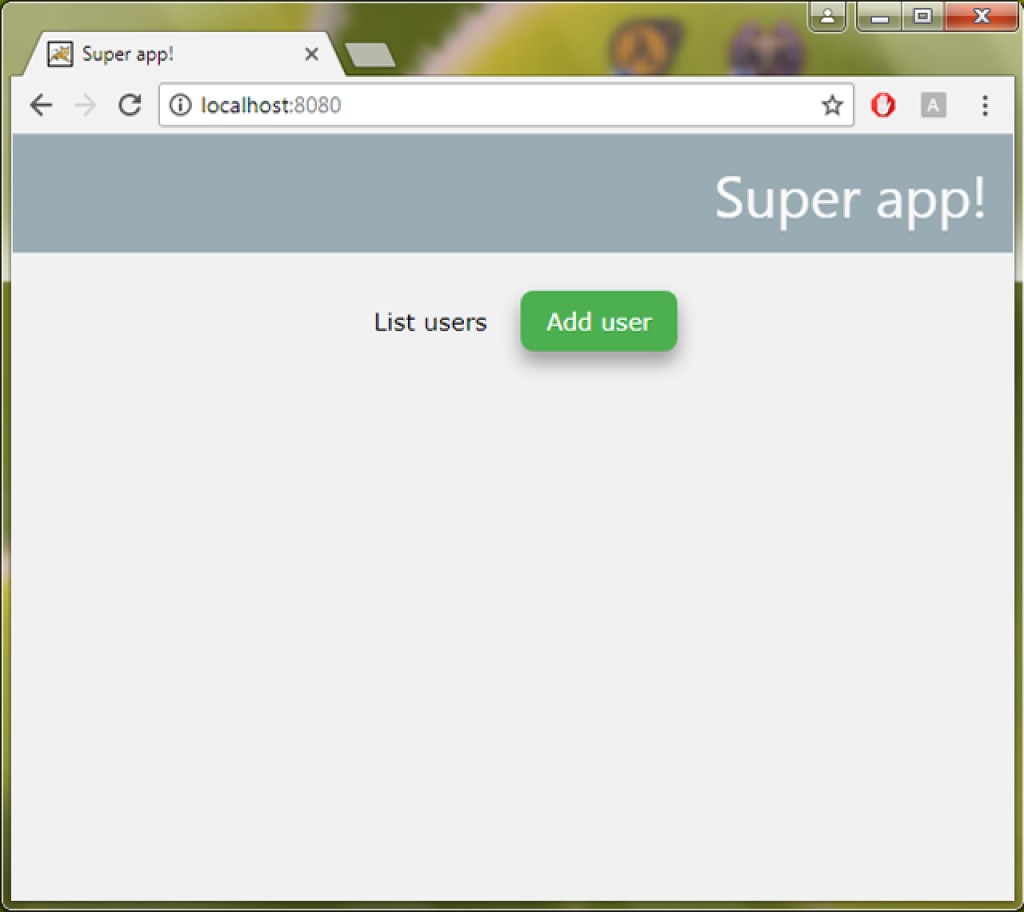Open the Chrome user profile button
This screenshot has width=1024, height=912.
click(828, 16)
